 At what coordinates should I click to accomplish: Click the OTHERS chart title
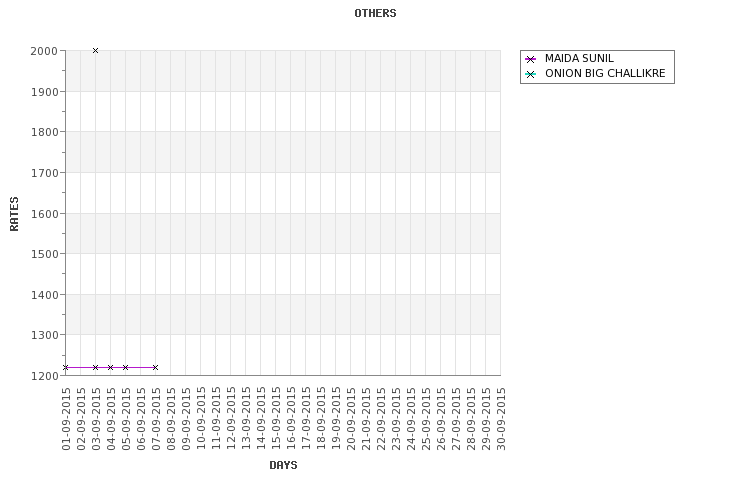[x=375, y=14]
